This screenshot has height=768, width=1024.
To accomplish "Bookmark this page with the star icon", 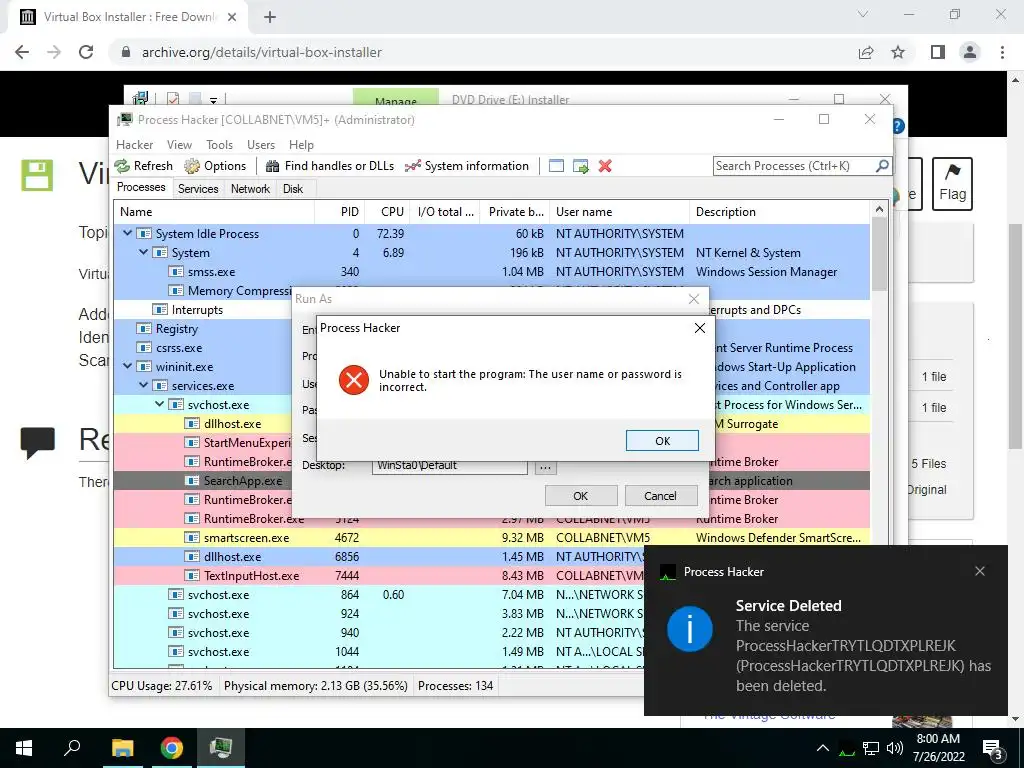I will pyautogui.click(x=898, y=52).
